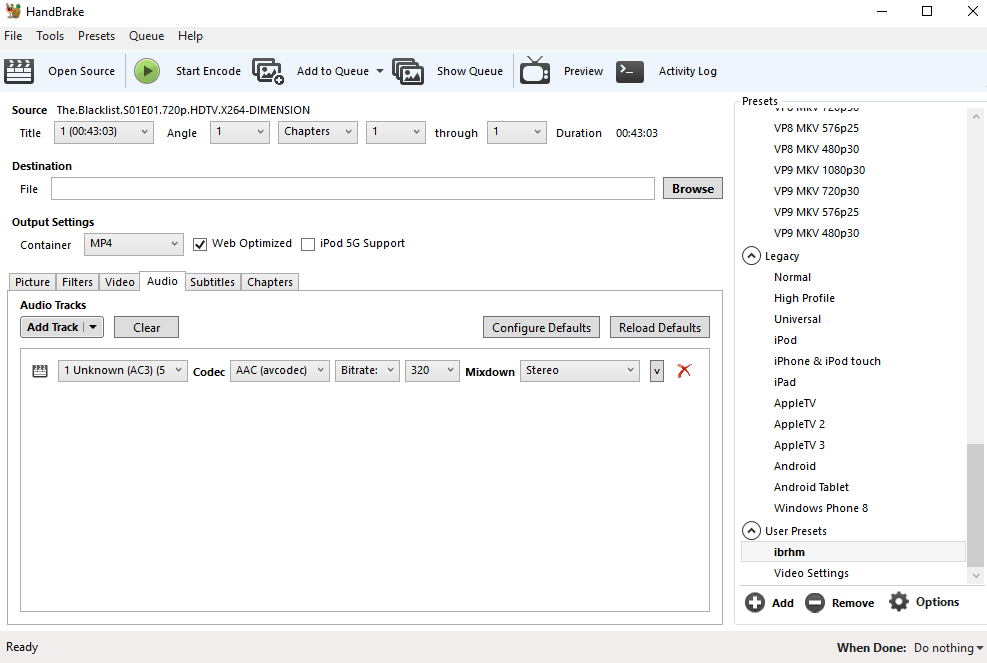The width and height of the screenshot is (987, 663).
Task: Switch to the Subtitles tab
Action: click(x=212, y=282)
